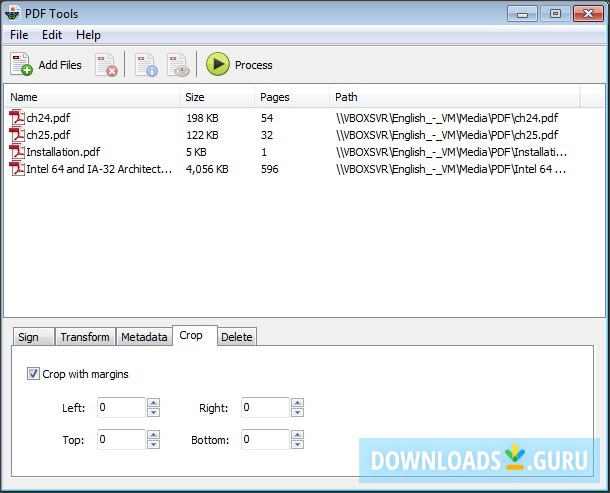Switch to the Sign tab
Viewport: 610px width, 493px height.
[33, 337]
